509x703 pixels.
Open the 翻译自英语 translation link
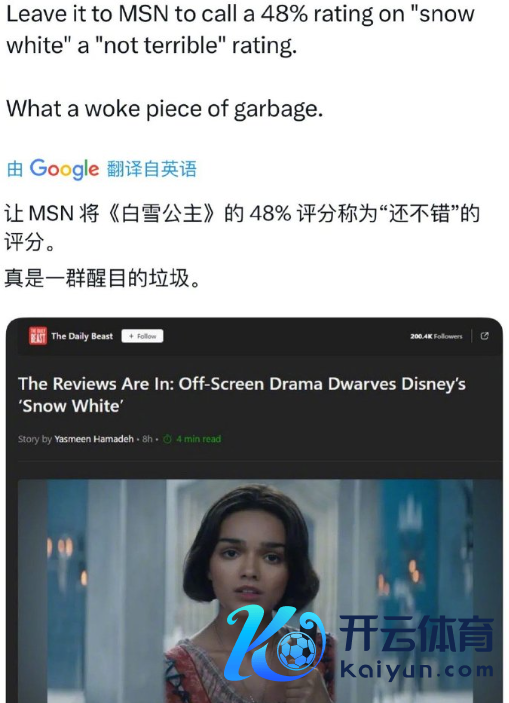[152, 169]
